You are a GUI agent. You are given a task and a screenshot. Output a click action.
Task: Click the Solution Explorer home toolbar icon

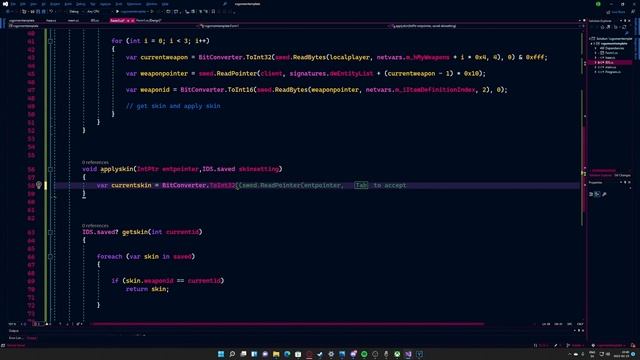click(602, 27)
